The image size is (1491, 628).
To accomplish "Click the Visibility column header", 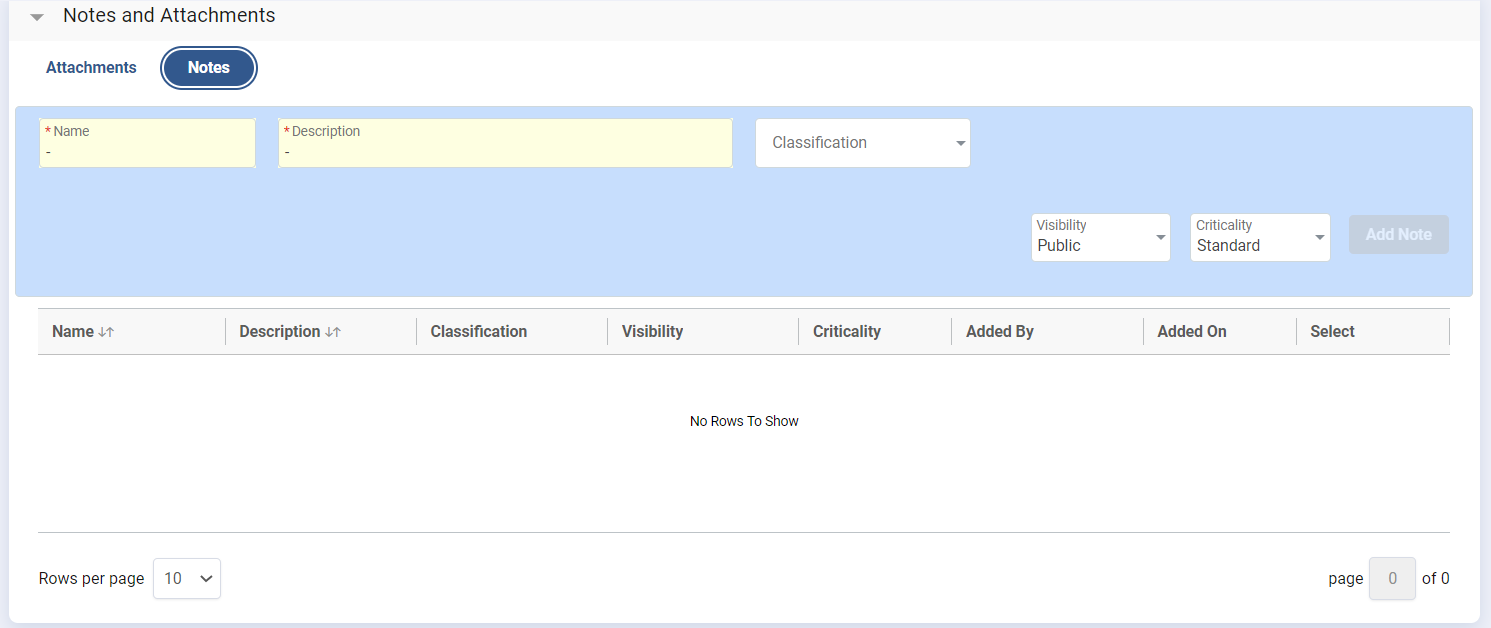I will point(652,331).
